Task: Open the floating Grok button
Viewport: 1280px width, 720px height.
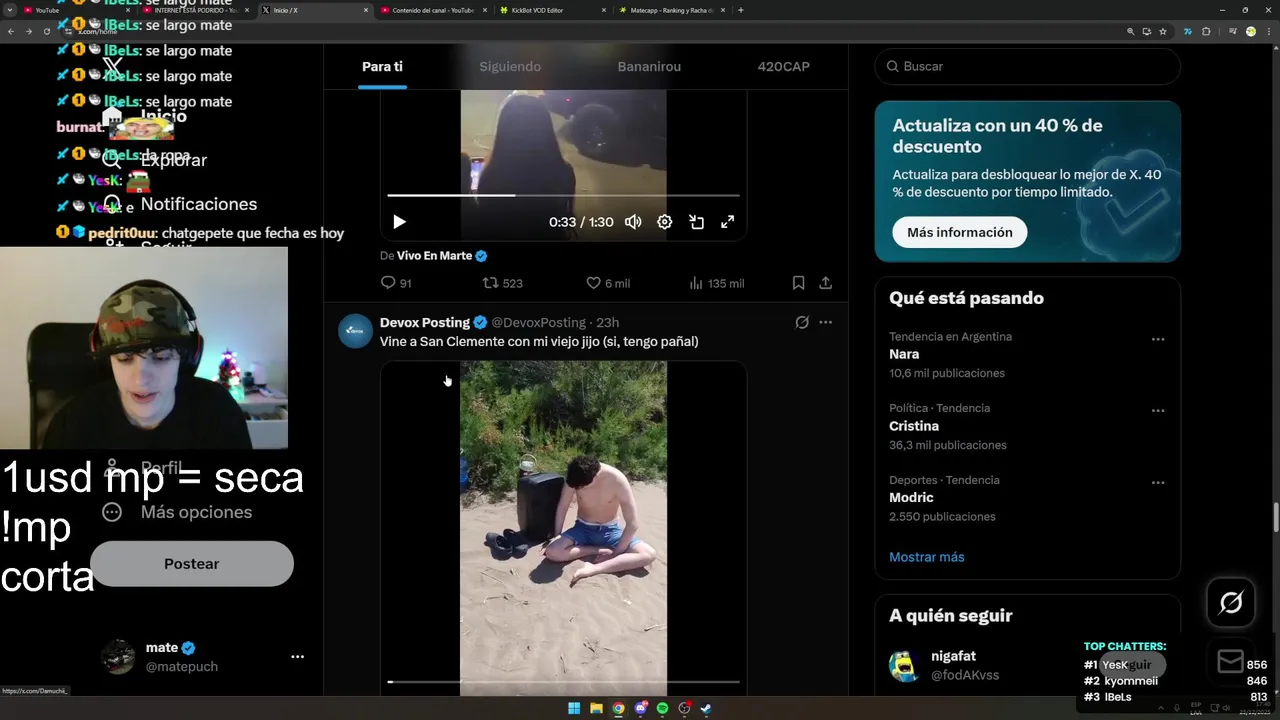Action: coord(1231,602)
